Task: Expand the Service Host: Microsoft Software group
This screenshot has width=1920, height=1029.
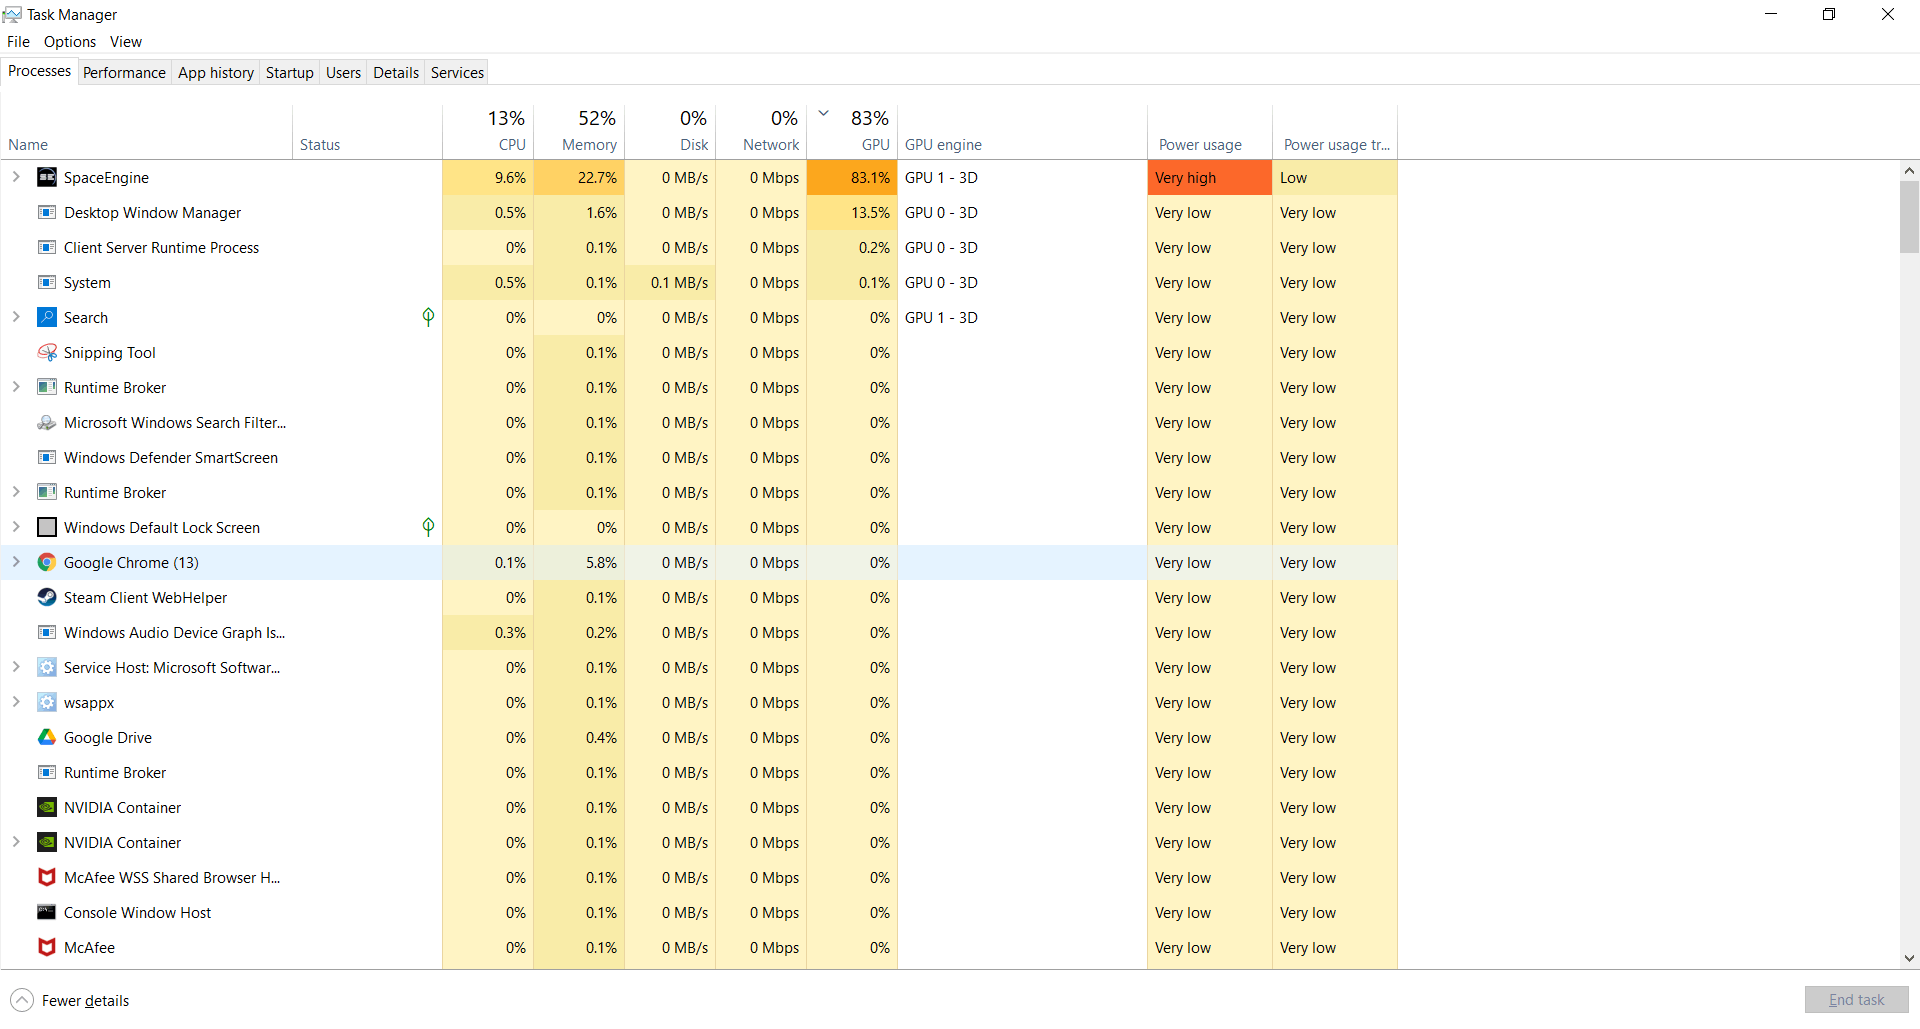Action: 16,667
